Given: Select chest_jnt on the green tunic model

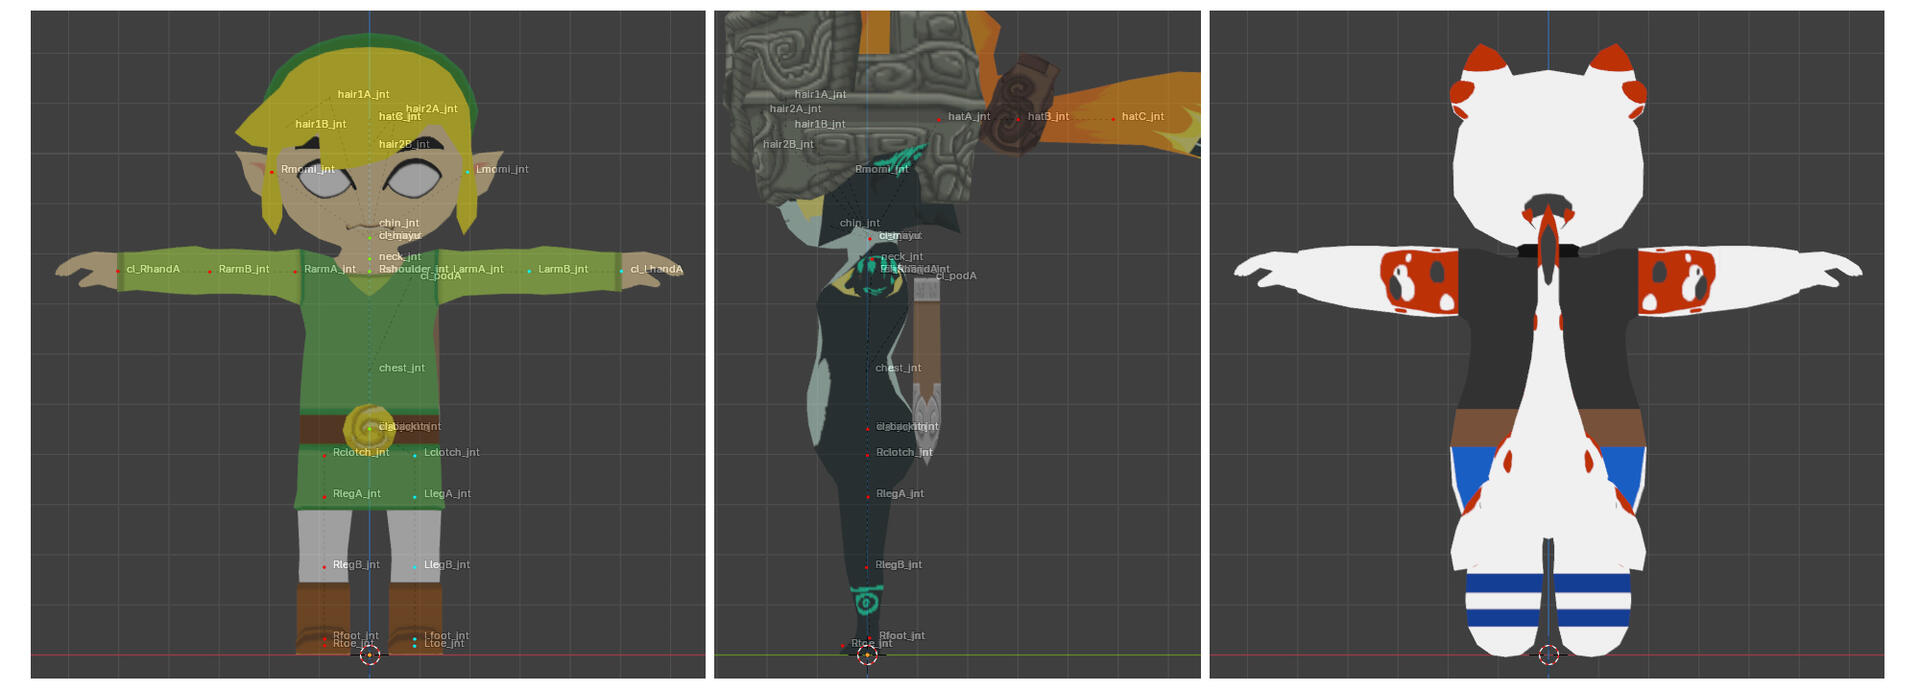Looking at the screenshot, I should [x=401, y=368].
